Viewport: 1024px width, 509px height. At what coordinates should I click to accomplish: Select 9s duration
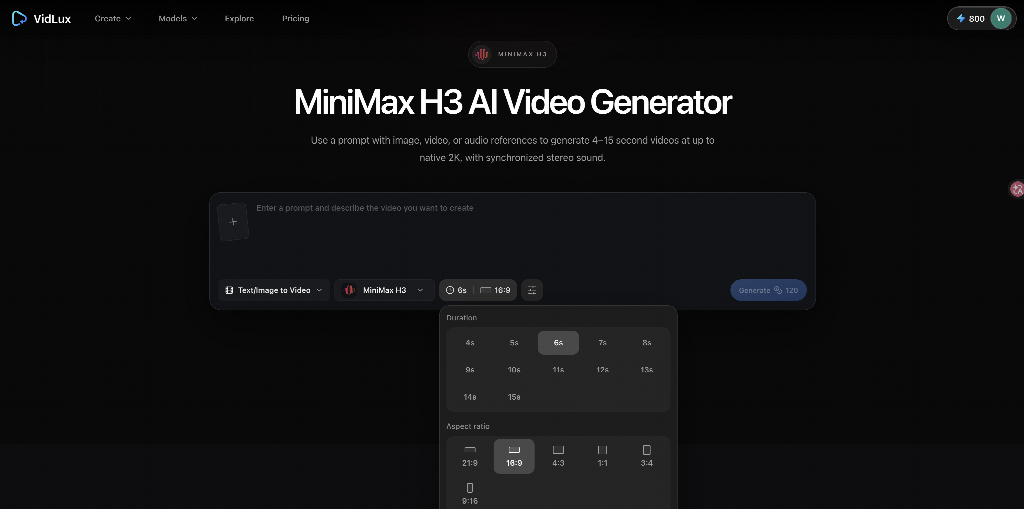470,370
